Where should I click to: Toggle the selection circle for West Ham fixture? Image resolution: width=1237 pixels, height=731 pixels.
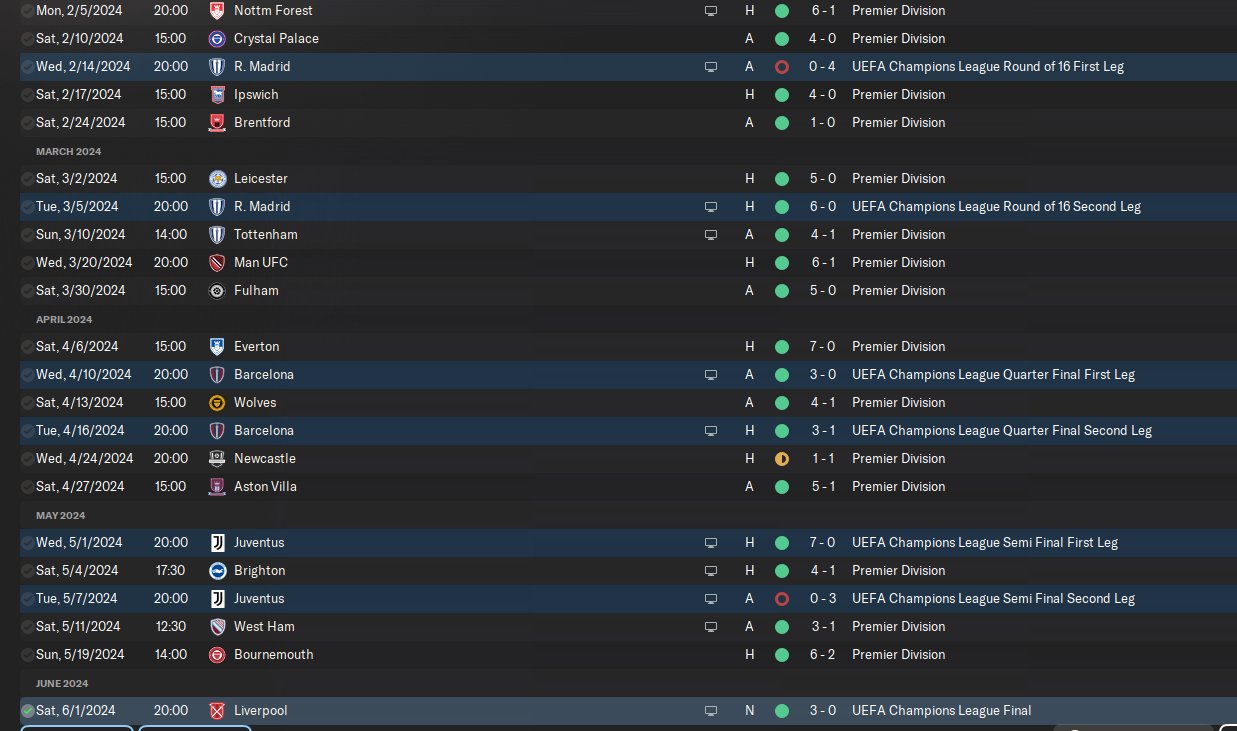pos(28,626)
